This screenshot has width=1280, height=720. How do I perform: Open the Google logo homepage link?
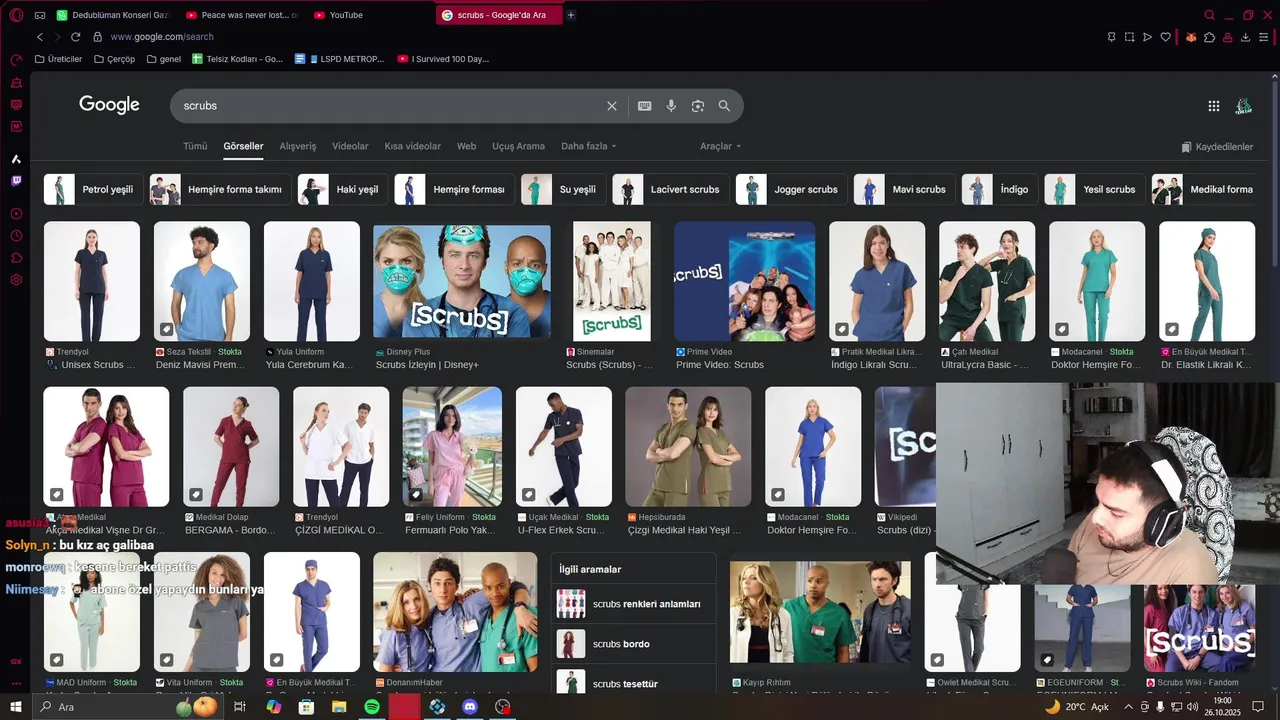pyautogui.click(x=109, y=105)
